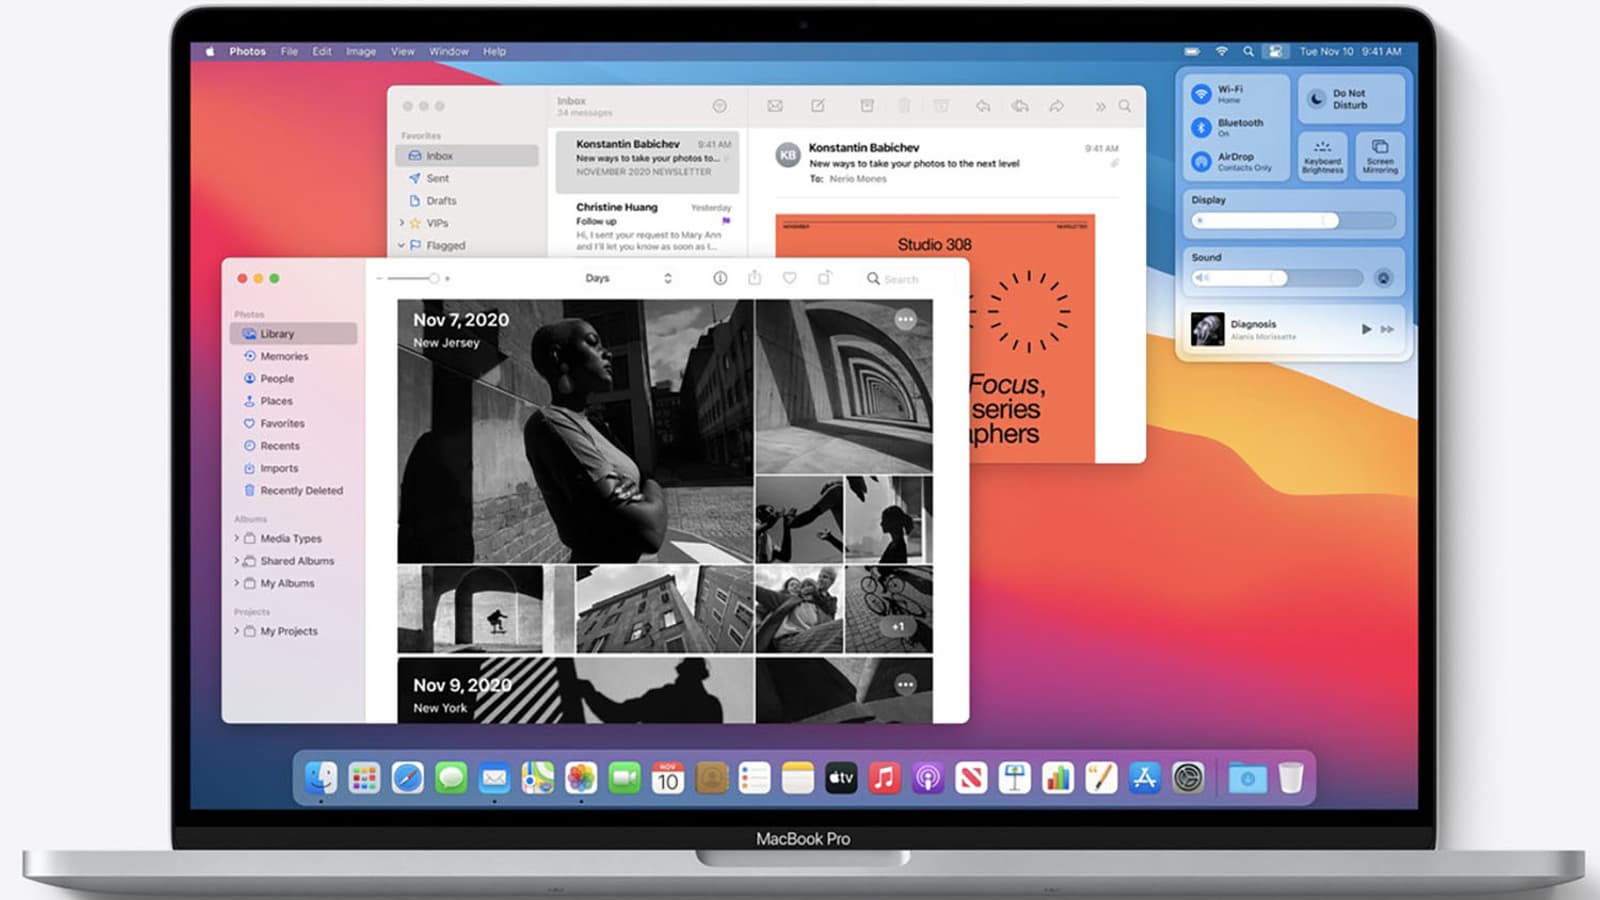Toggle the Control Center menu bar icon
This screenshot has height=900, width=1600.
tap(1275, 51)
